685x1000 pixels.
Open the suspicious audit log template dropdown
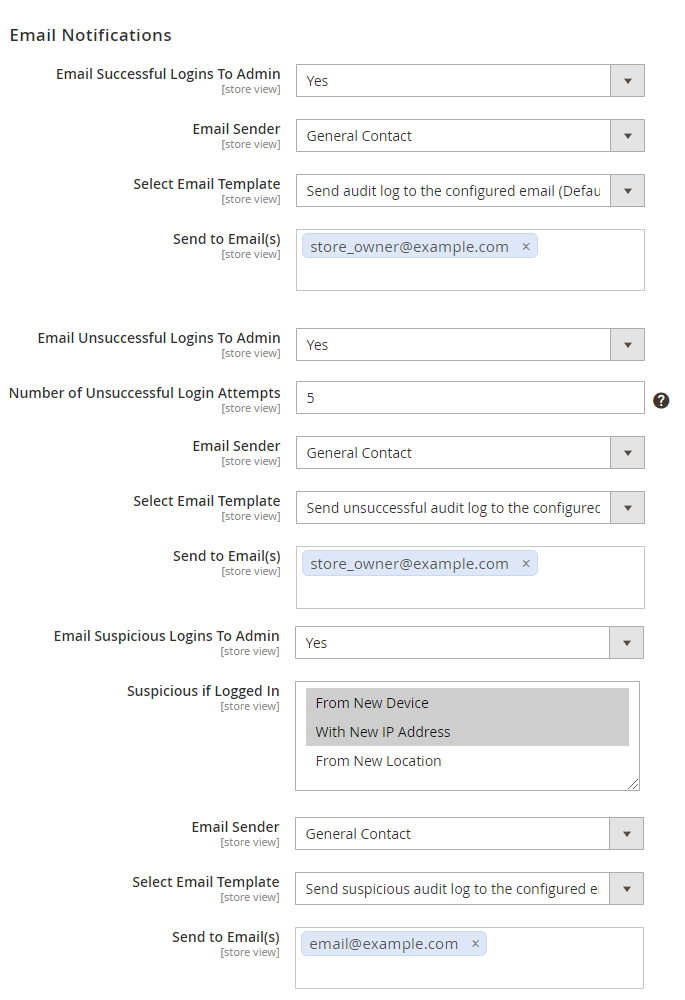point(469,889)
